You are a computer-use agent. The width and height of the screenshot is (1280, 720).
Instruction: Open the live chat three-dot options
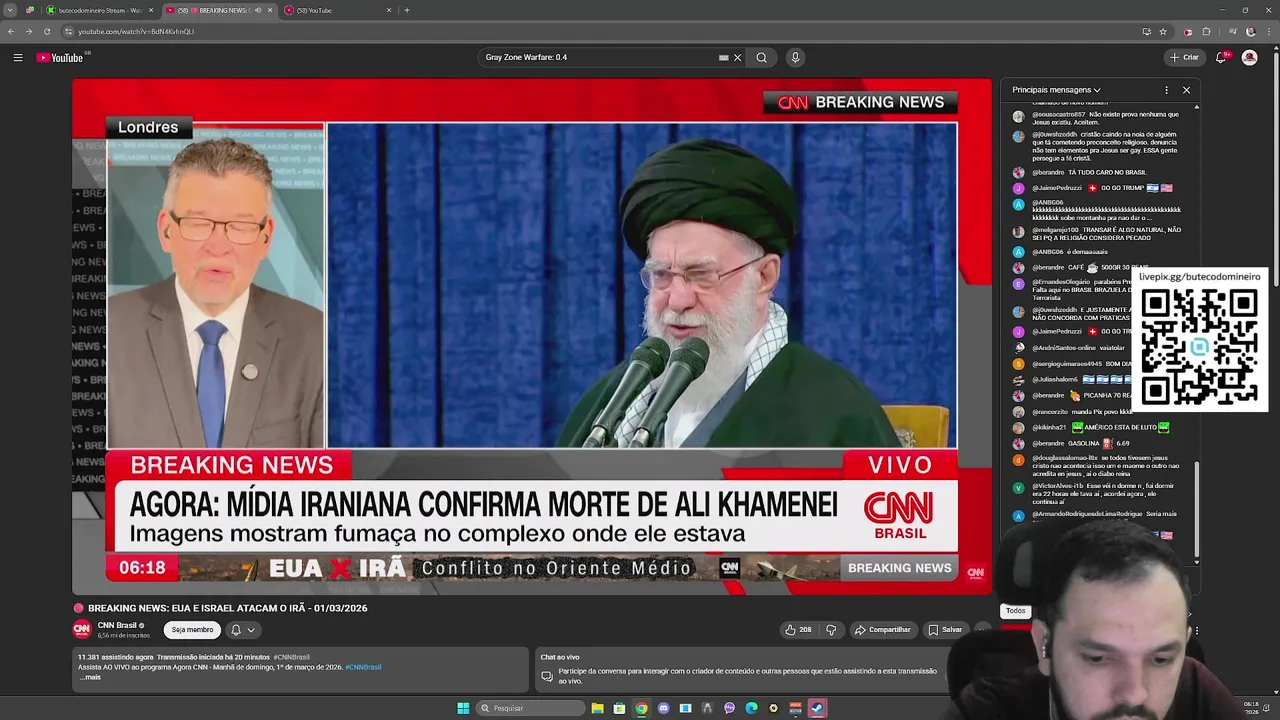click(x=1166, y=90)
